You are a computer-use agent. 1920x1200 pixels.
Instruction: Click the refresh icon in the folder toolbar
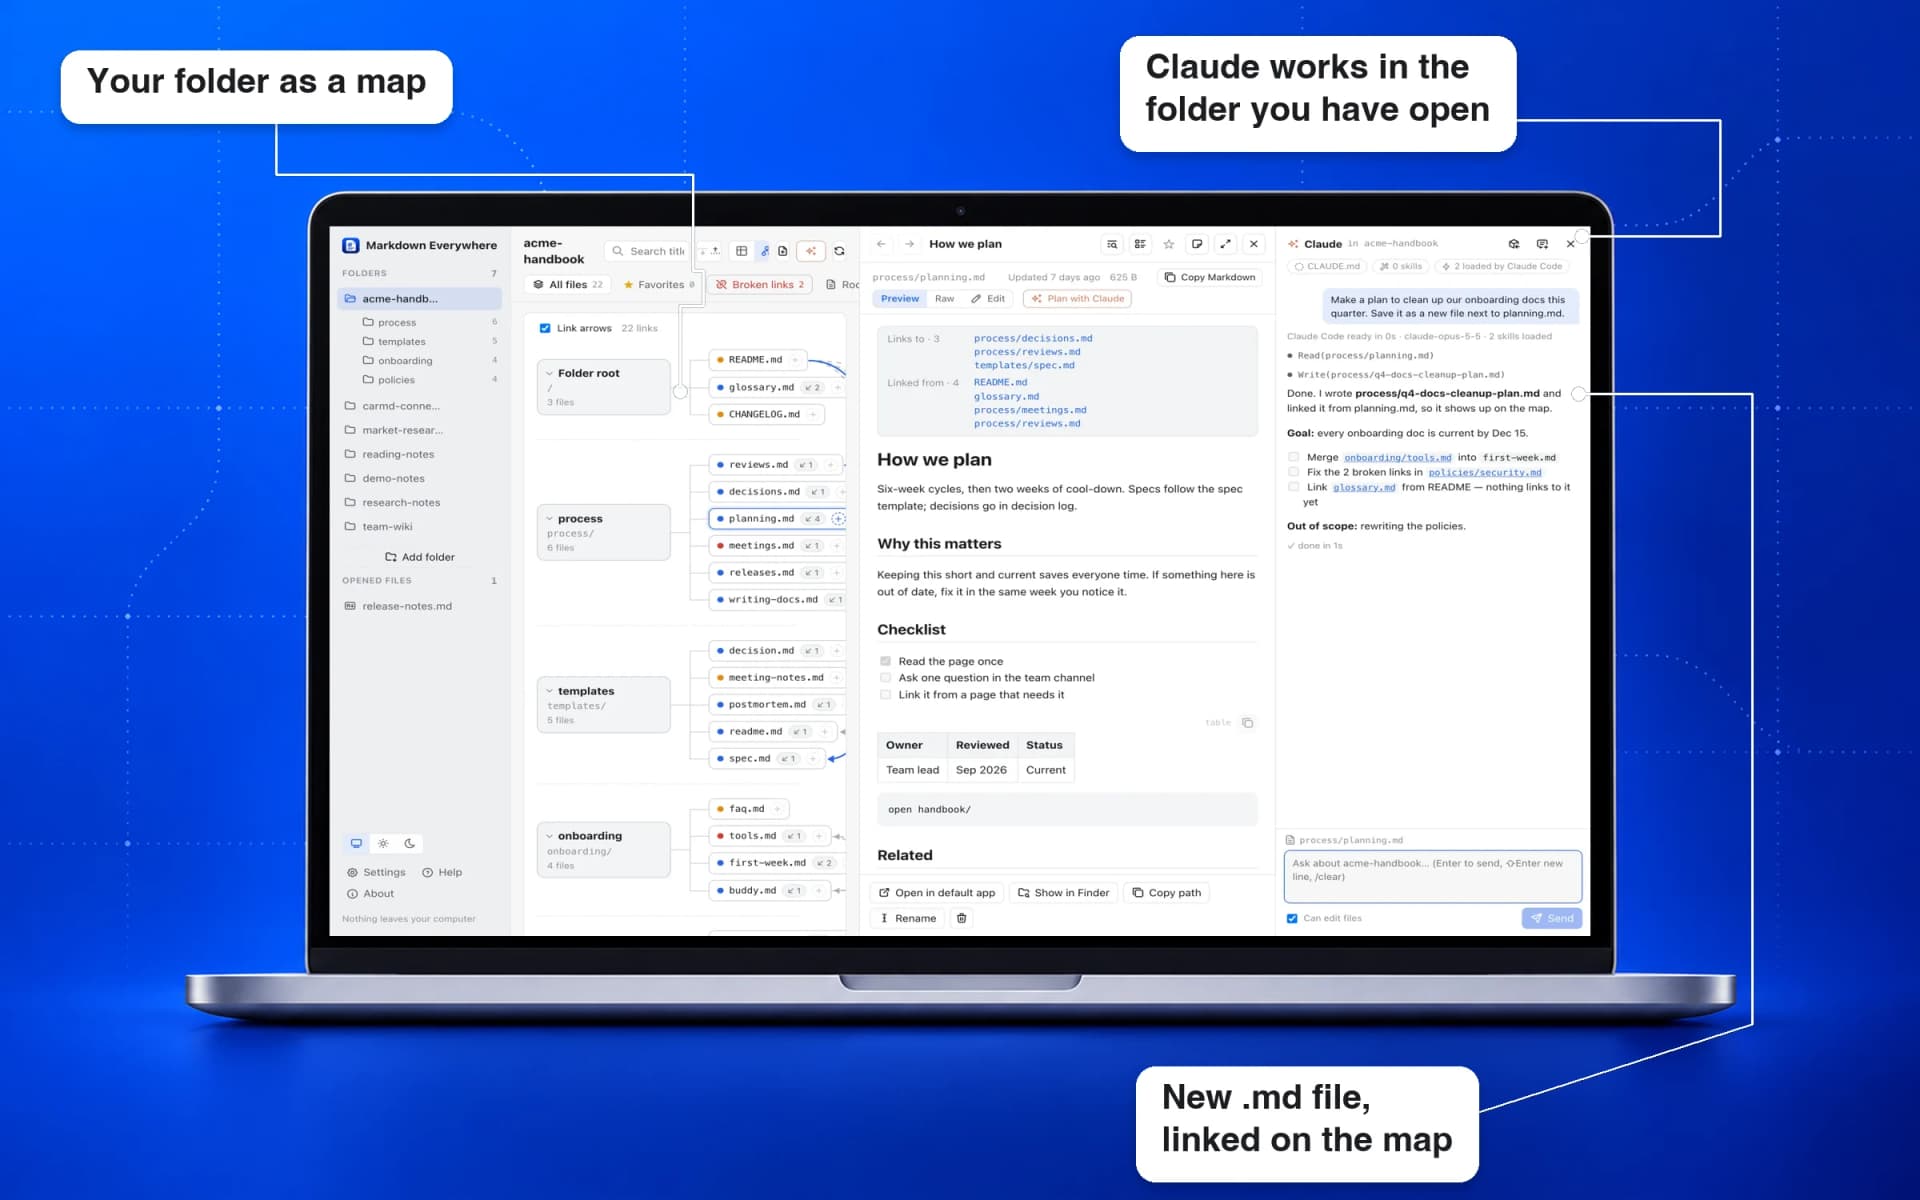pyautogui.click(x=839, y=251)
